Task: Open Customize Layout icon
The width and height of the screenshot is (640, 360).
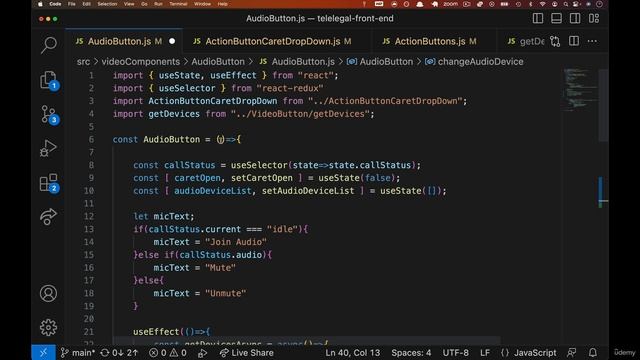Action: 594,18
